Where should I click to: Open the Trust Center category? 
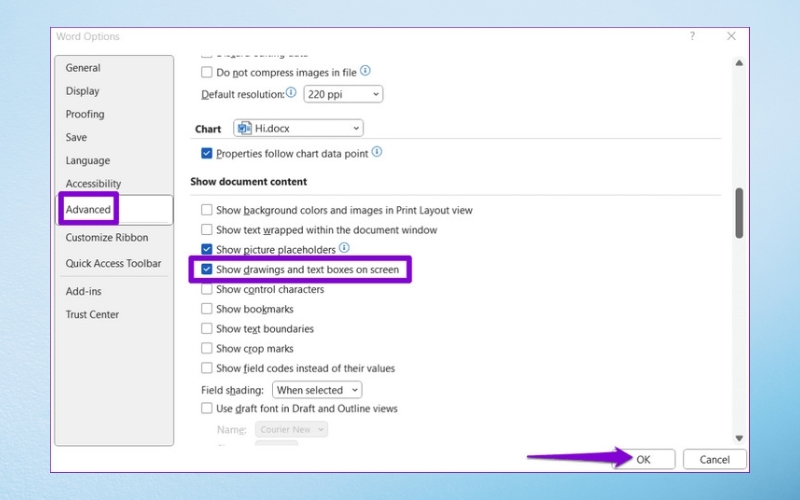(92, 314)
